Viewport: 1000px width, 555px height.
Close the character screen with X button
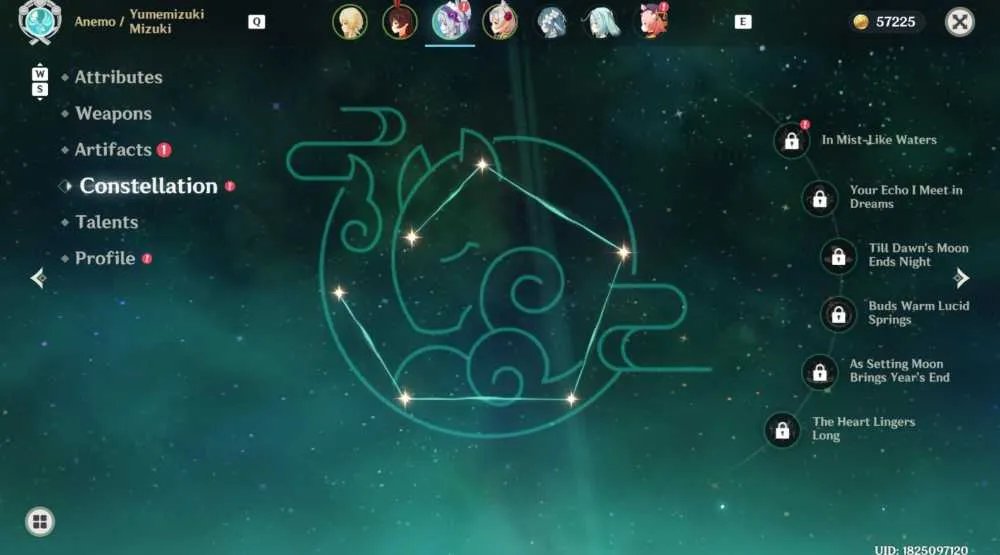[959, 22]
